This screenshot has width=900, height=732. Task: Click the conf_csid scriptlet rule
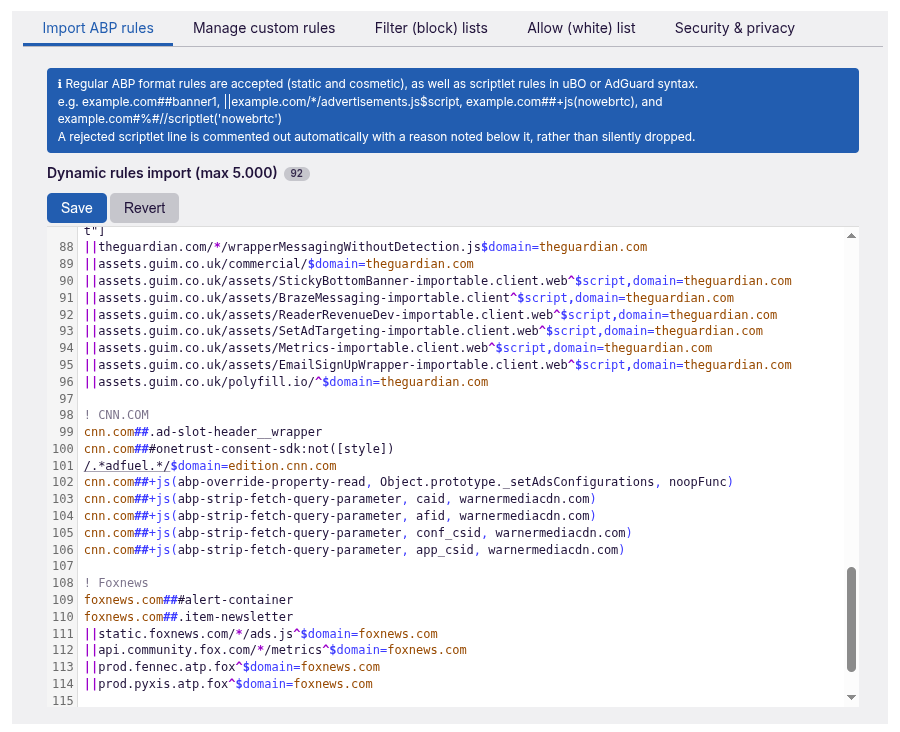coord(358,533)
